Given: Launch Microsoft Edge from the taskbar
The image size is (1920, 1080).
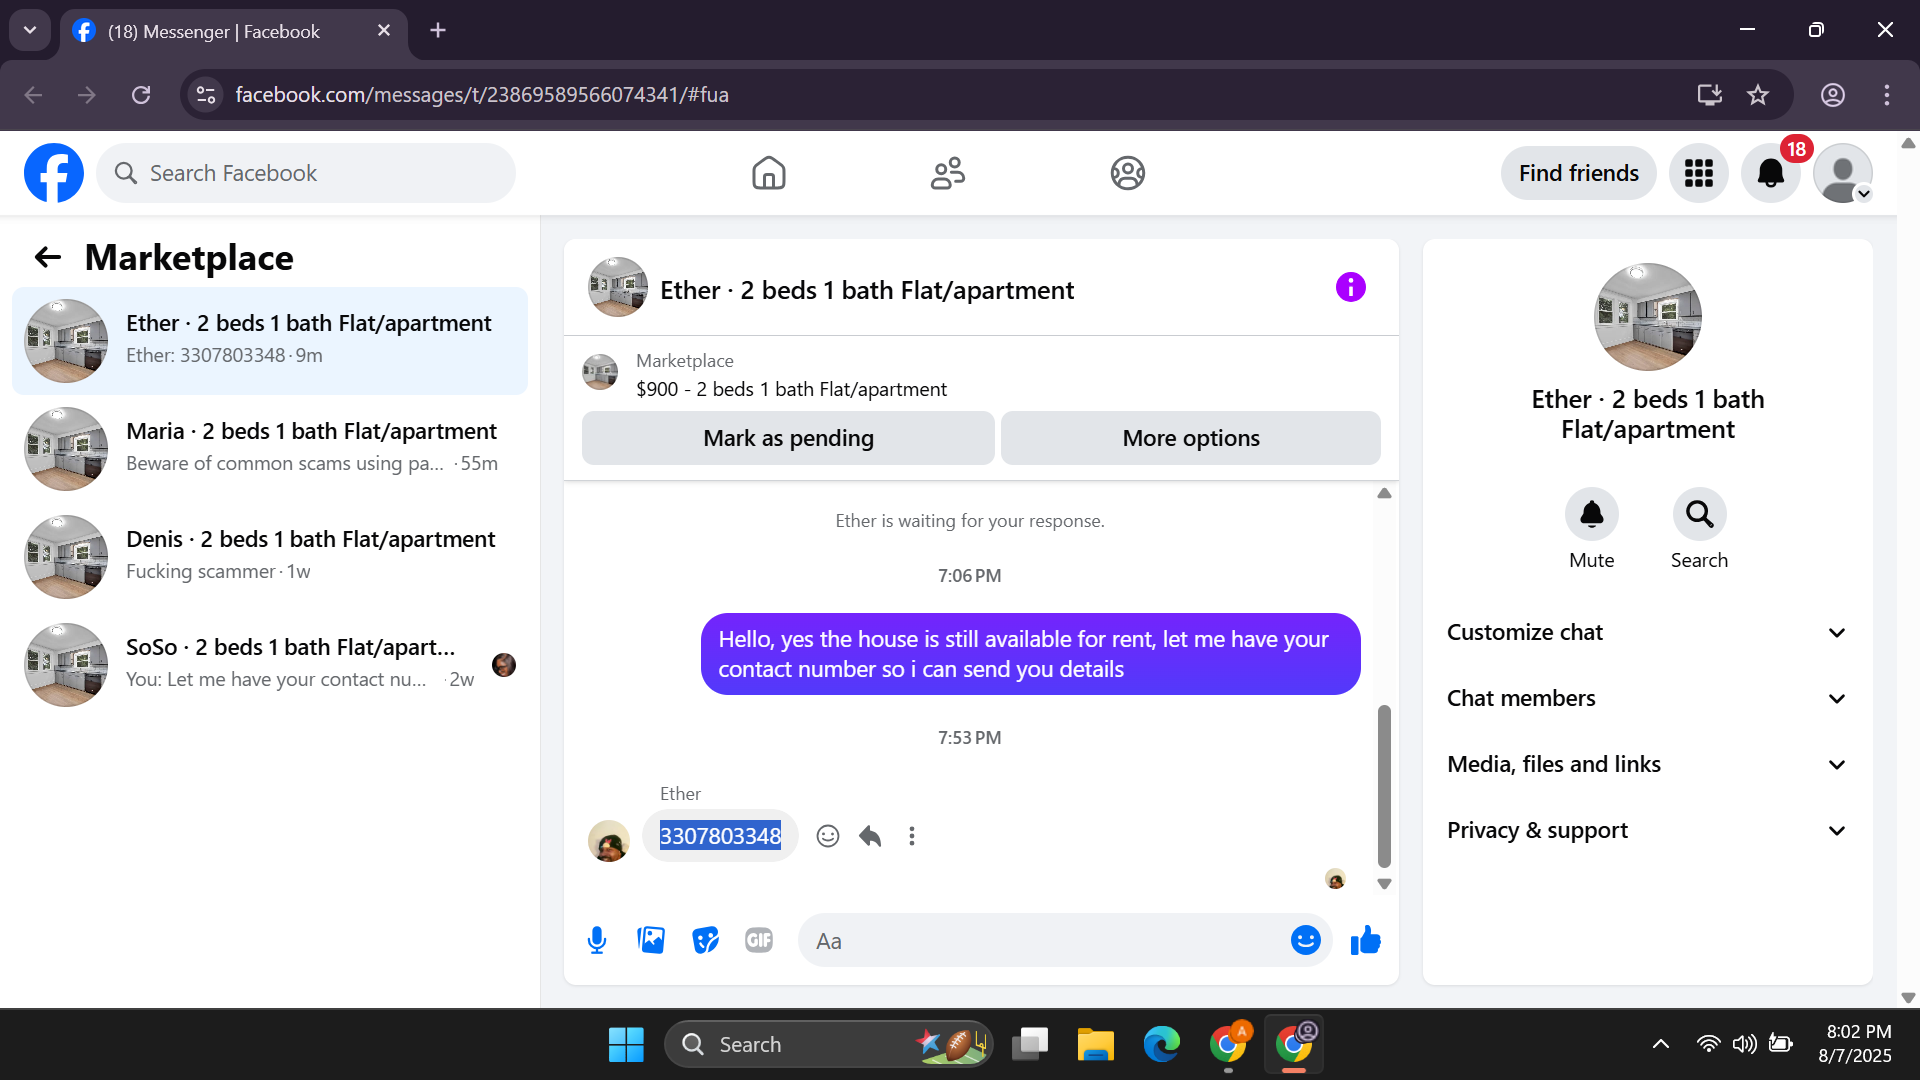Looking at the screenshot, I should [x=1161, y=1044].
